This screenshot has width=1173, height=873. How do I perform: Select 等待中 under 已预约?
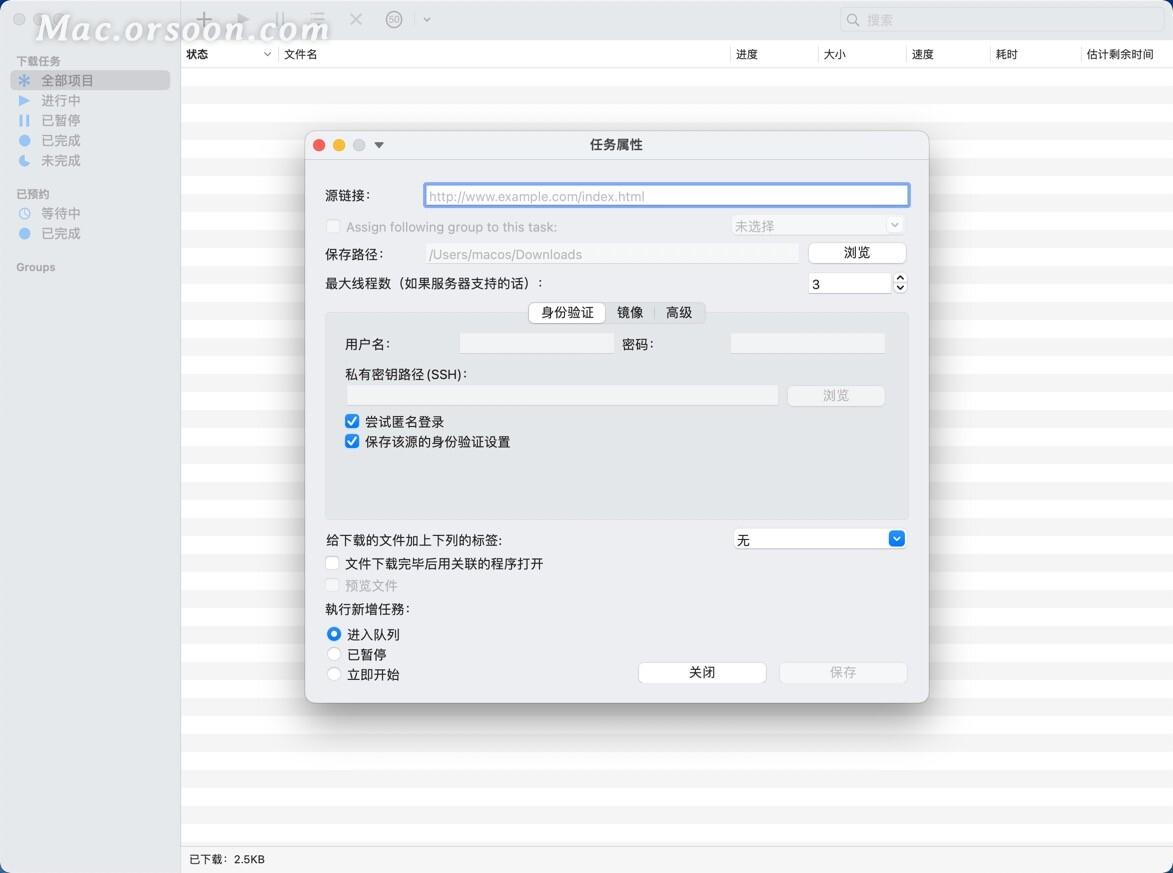(x=61, y=213)
